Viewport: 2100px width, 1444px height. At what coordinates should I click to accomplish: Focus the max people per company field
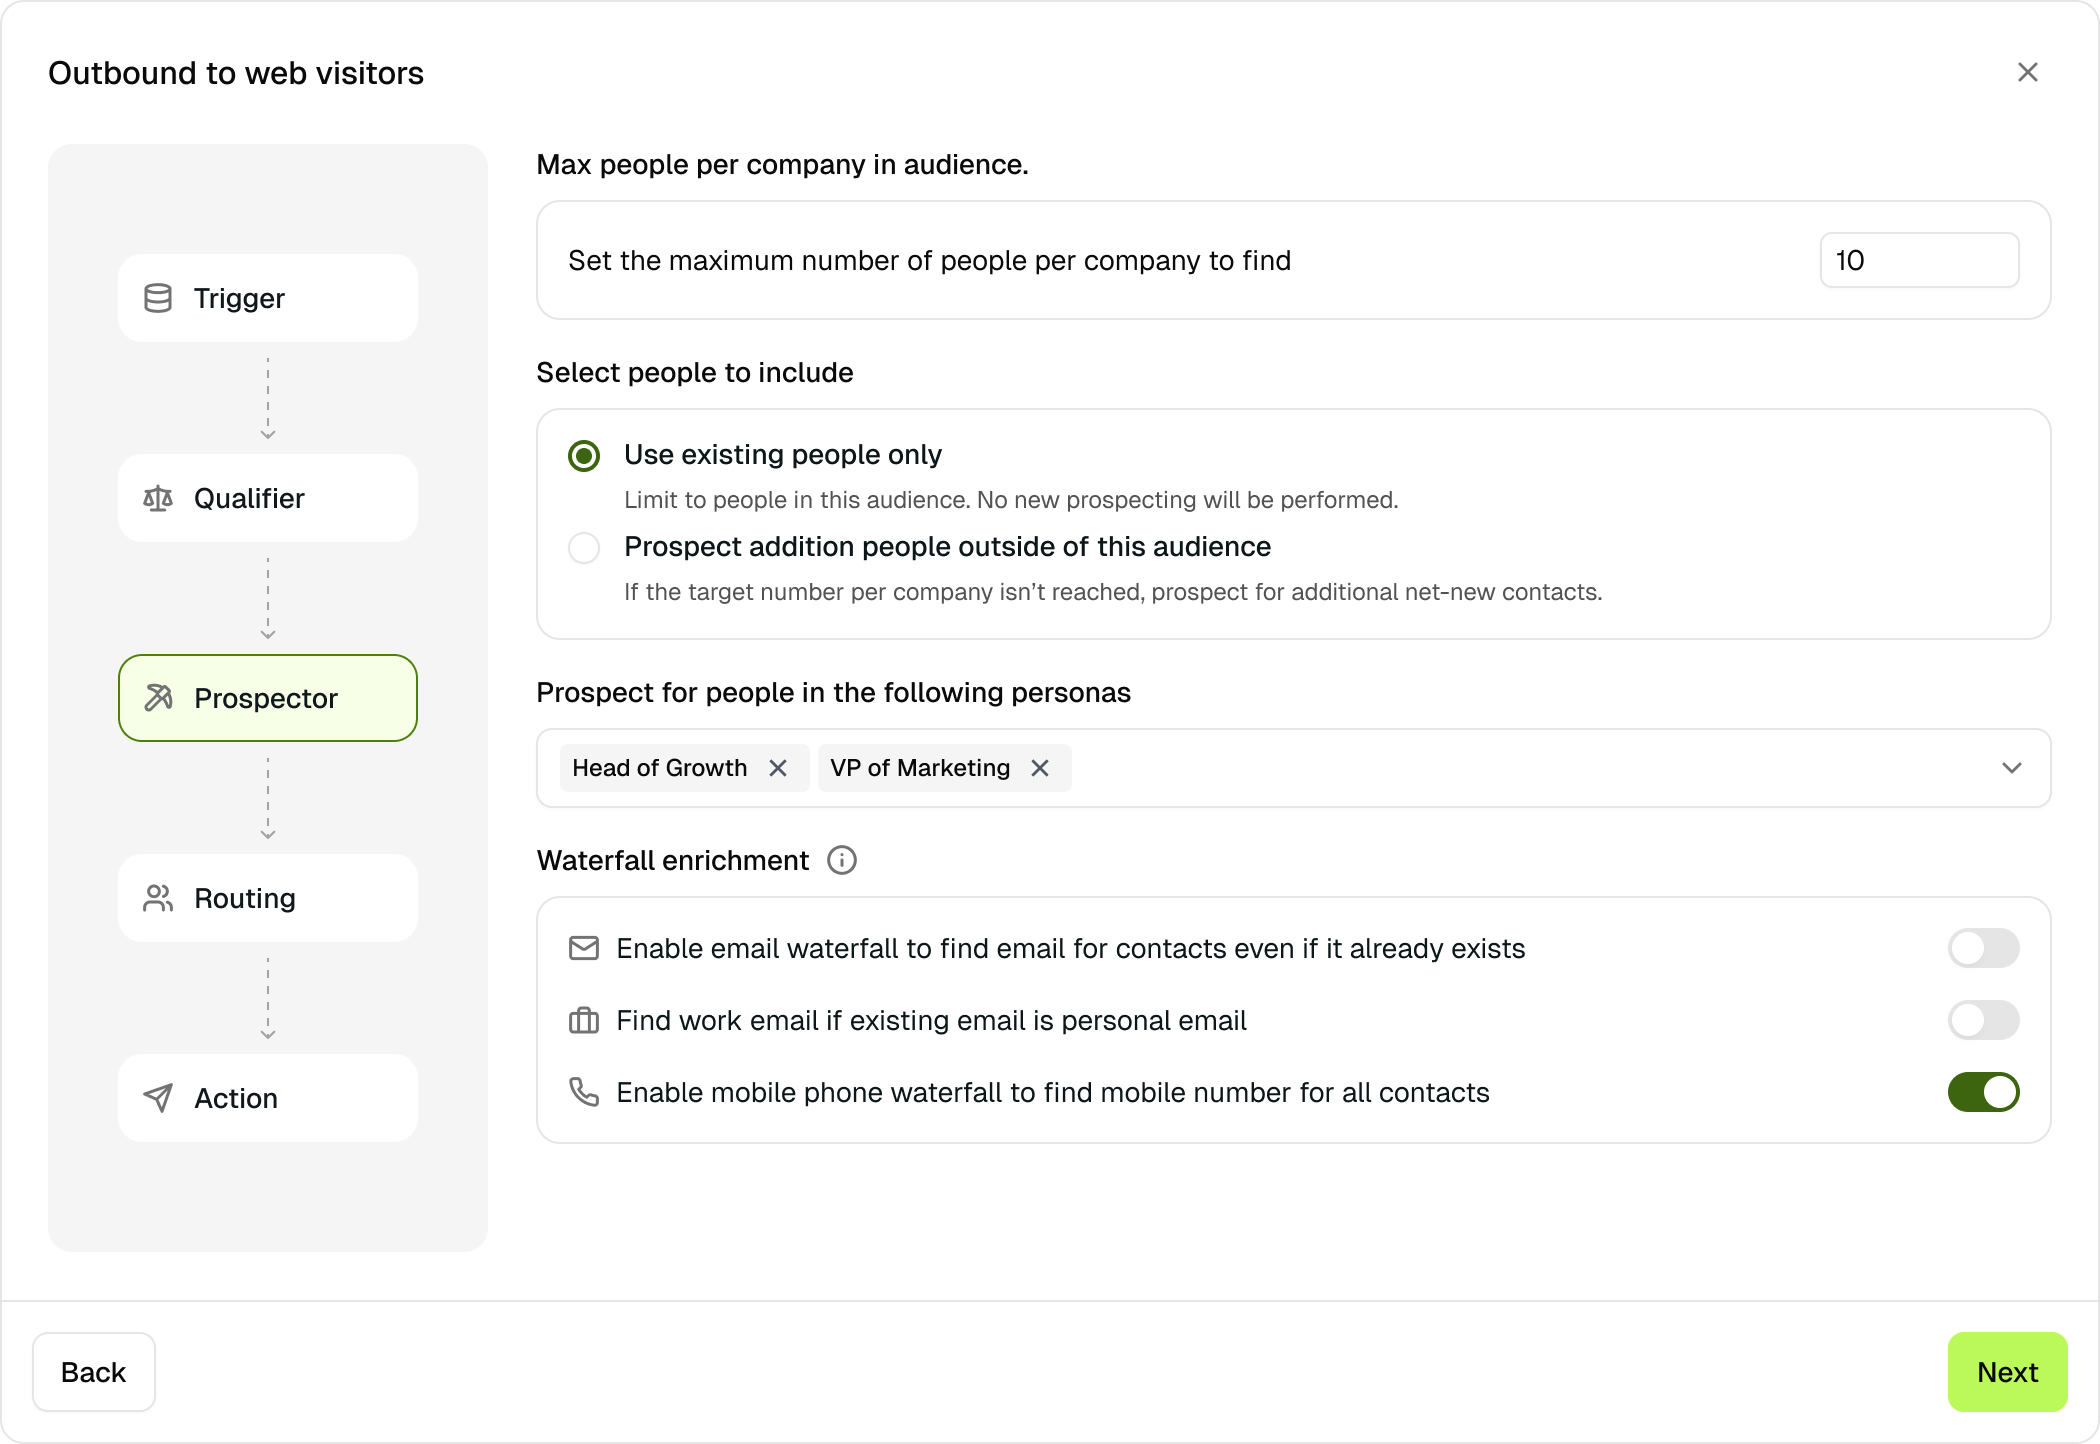[x=1918, y=260]
